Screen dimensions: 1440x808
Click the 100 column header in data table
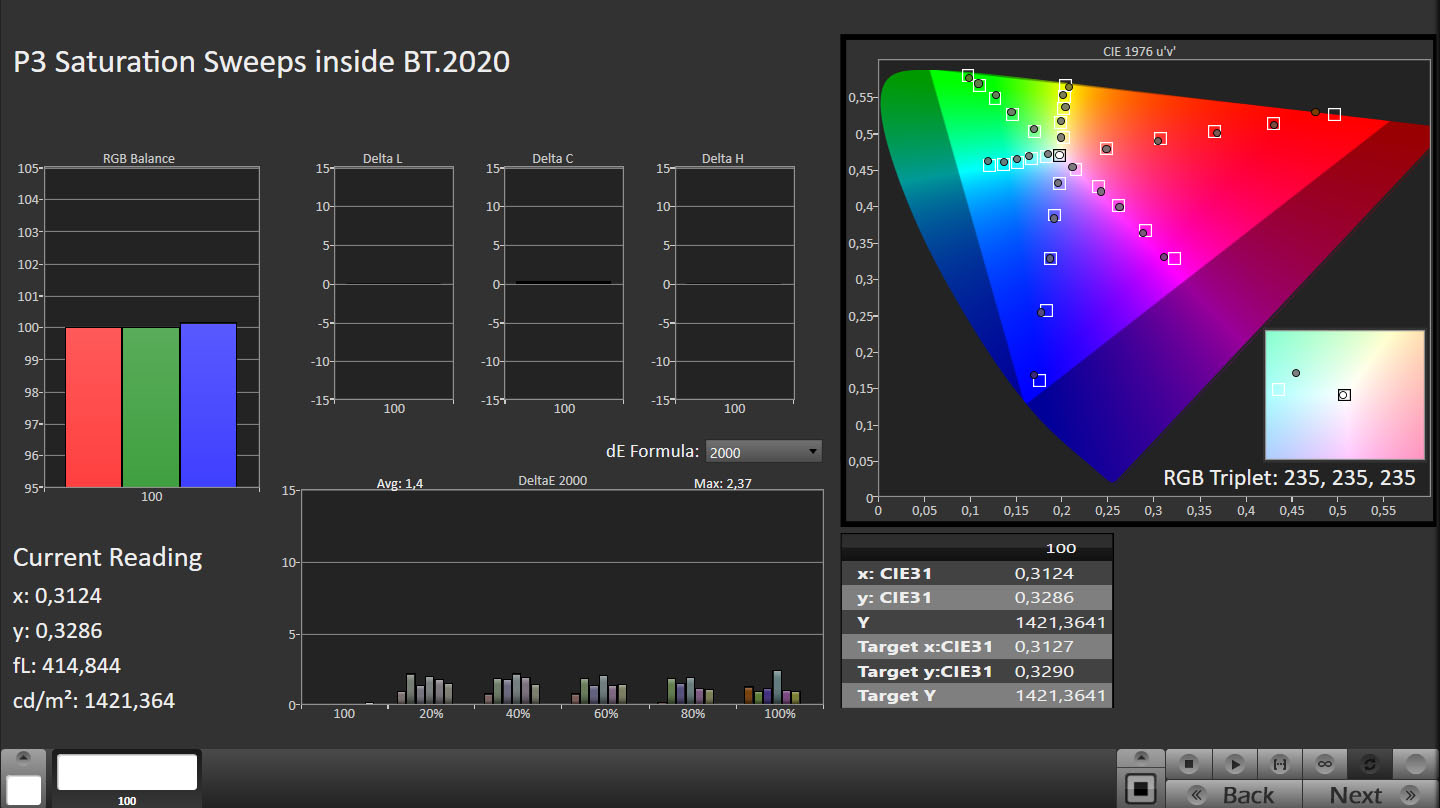1060,548
